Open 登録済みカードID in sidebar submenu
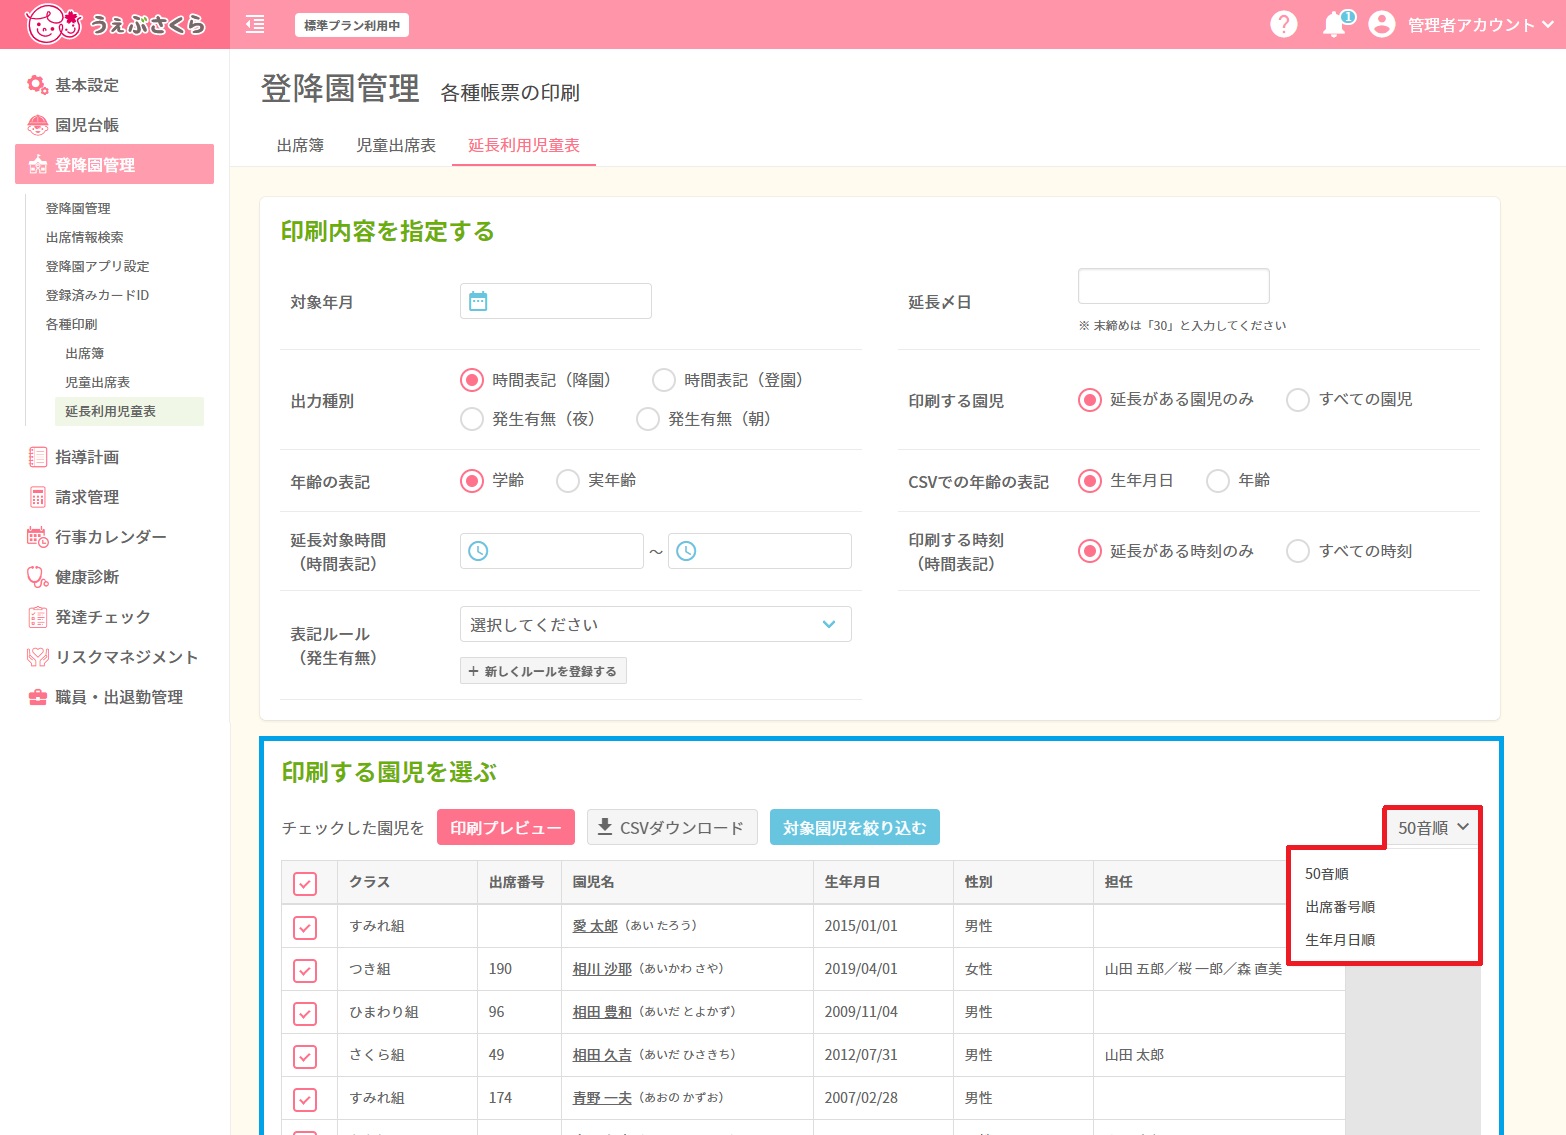Screen dimensions: 1566x1135 [97, 295]
